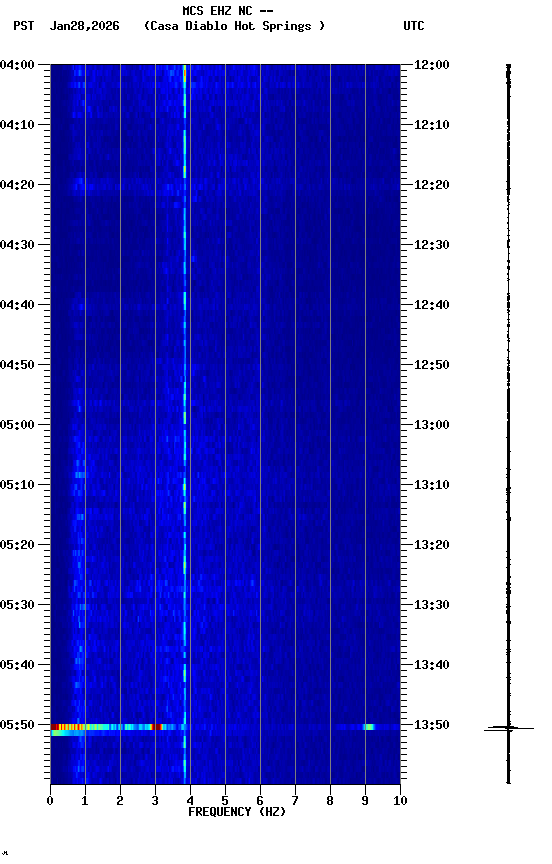552x864 pixels.
Task: Click the red top of the 3.8 Hz line
Action: (185, 73)
